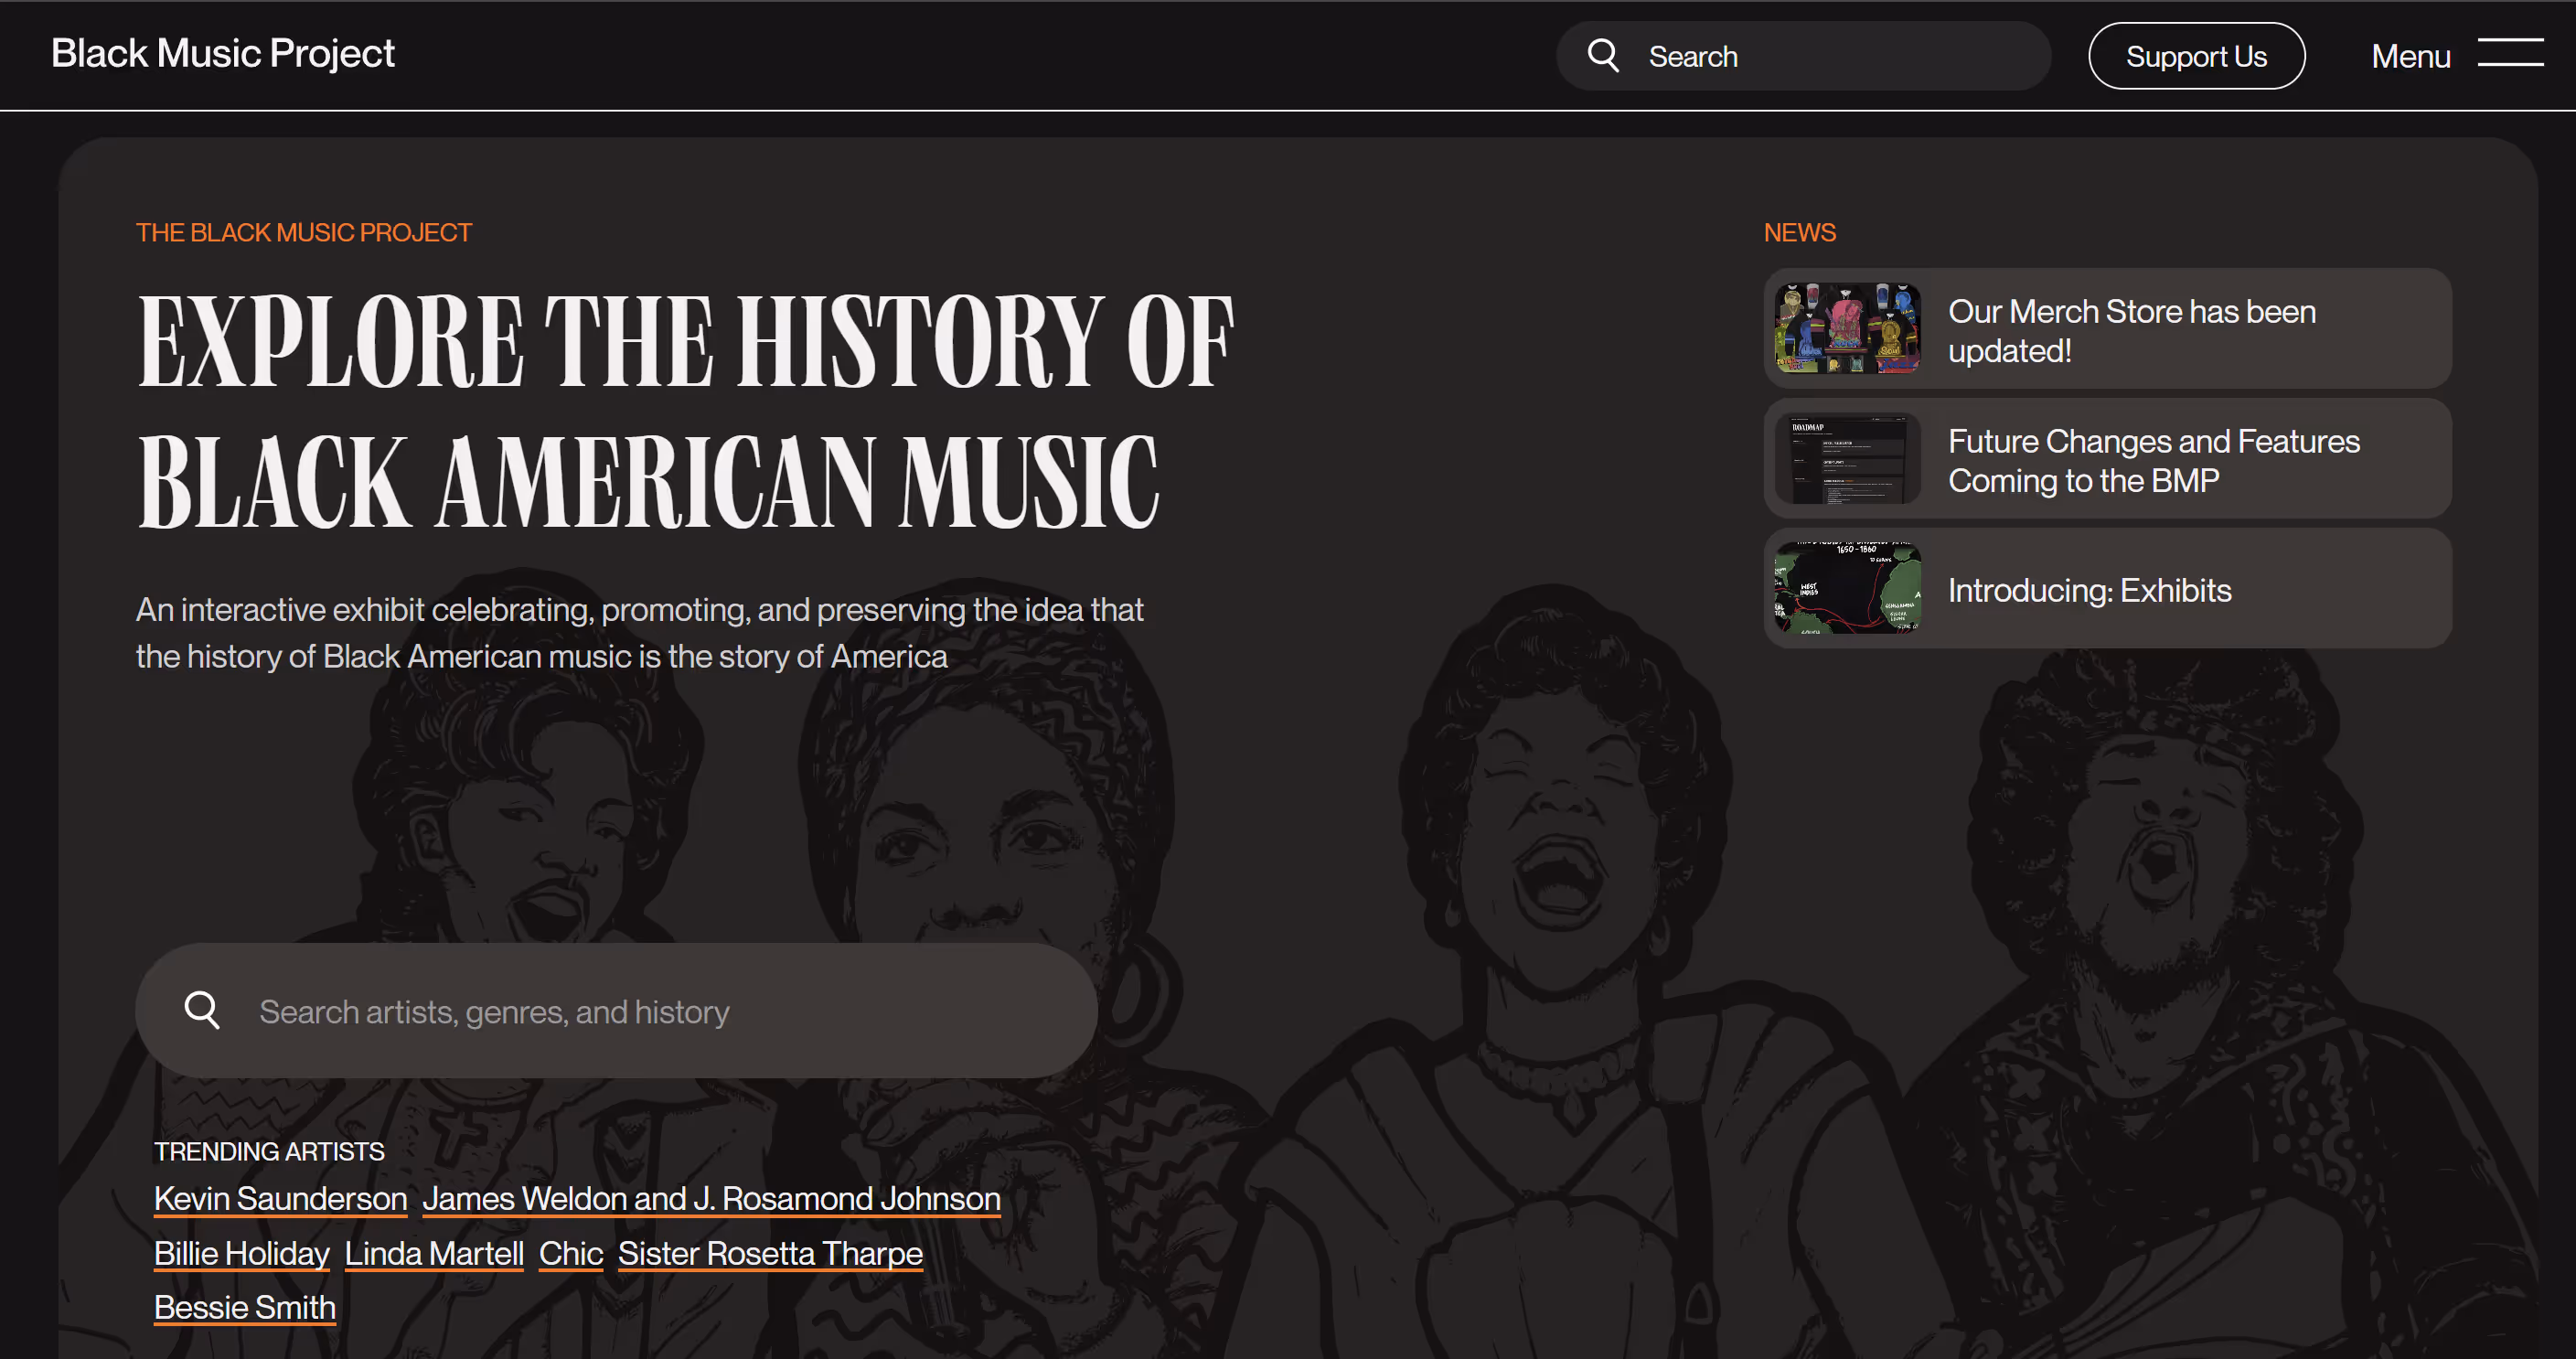Select the artist link Chic
This screenshot has height=1359, width=2576.
pos(570,1252)
